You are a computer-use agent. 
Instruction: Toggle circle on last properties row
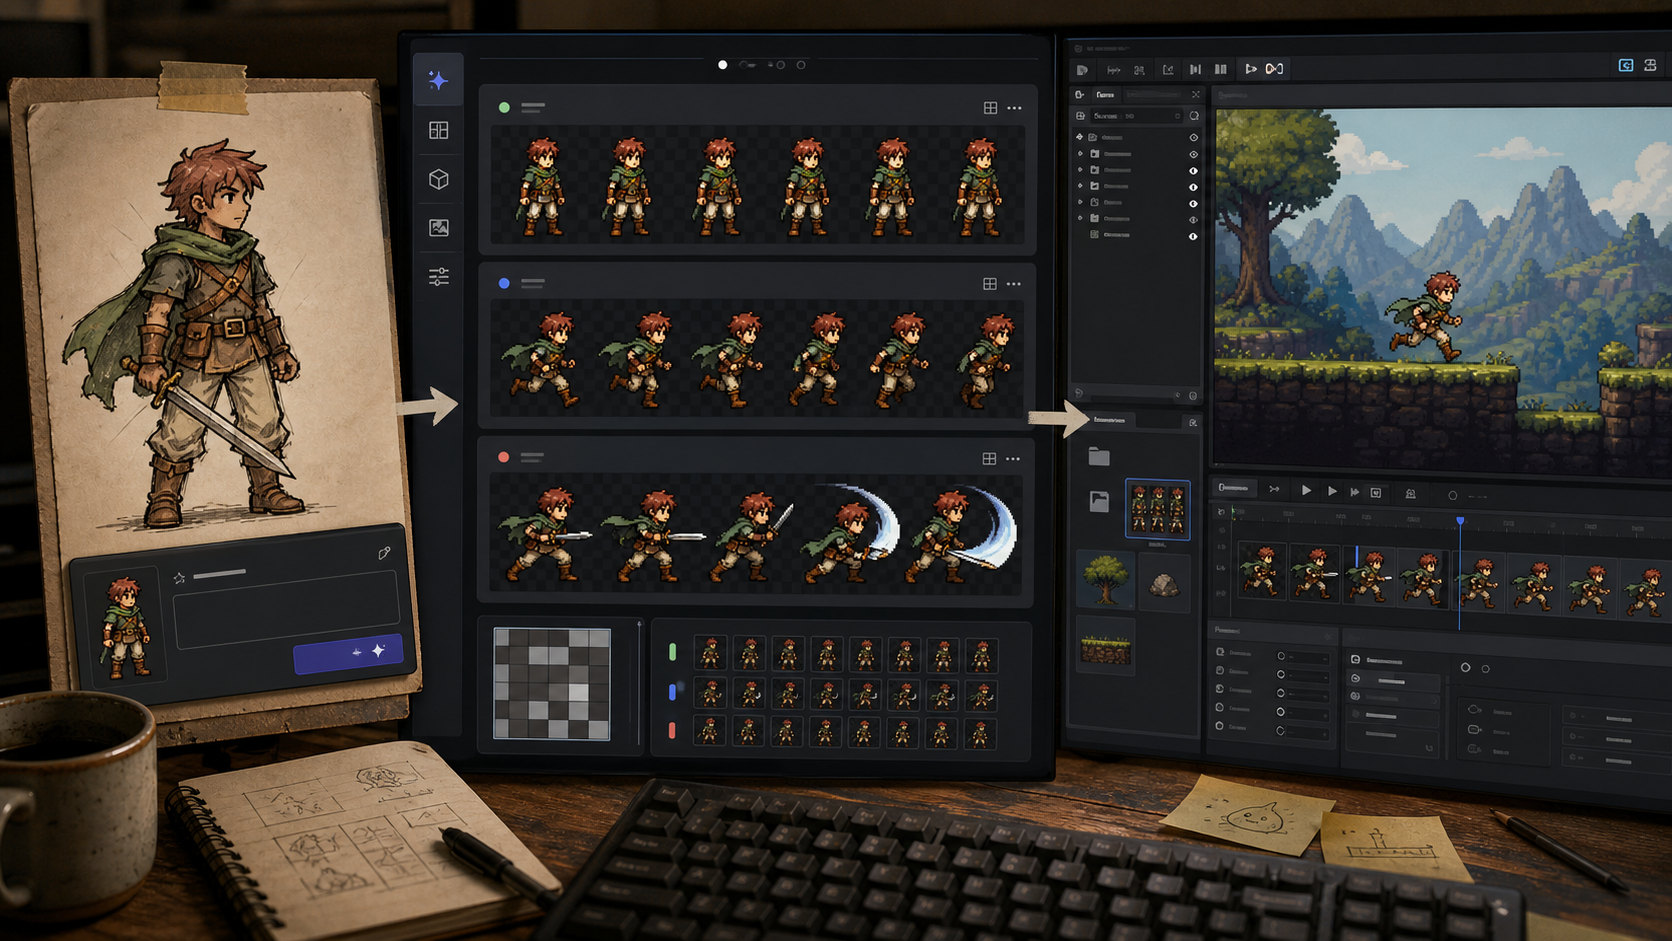coord(1281,731)
